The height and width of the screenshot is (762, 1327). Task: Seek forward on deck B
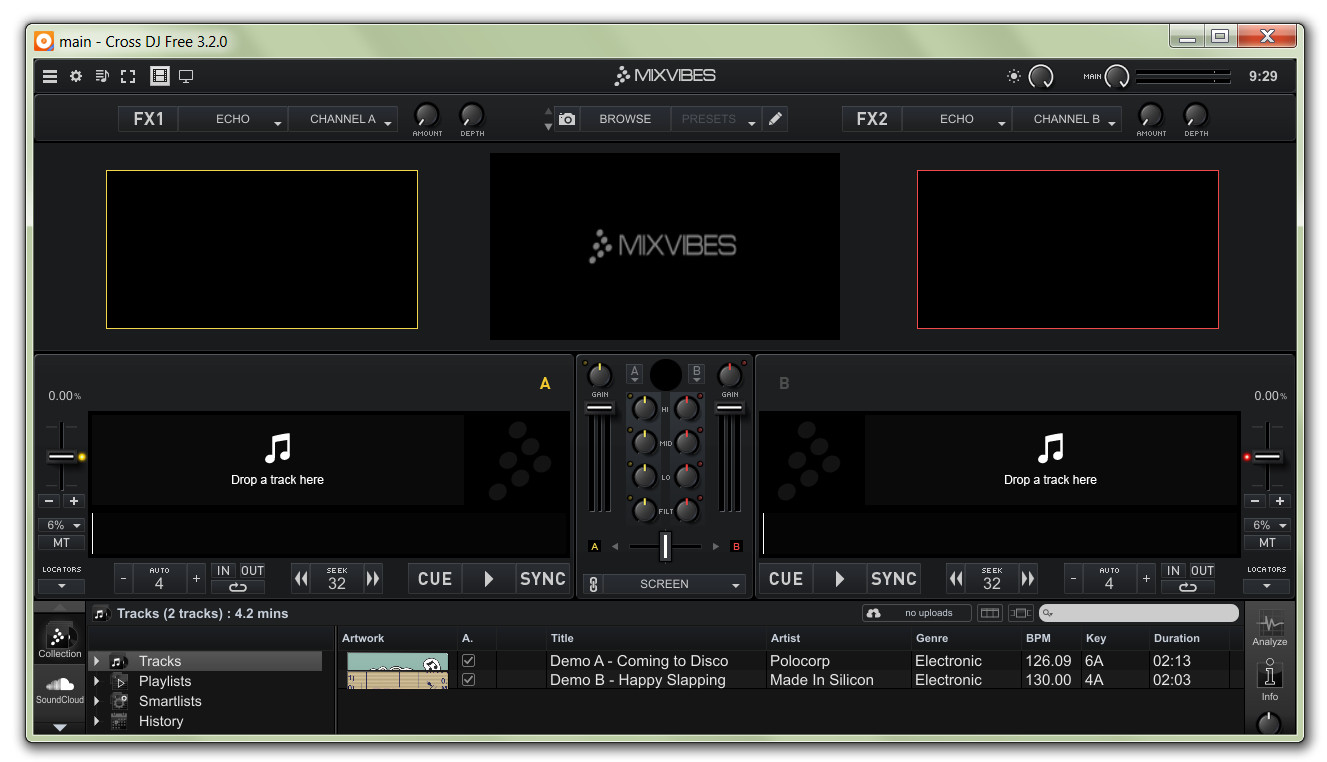click(1027, 579)
